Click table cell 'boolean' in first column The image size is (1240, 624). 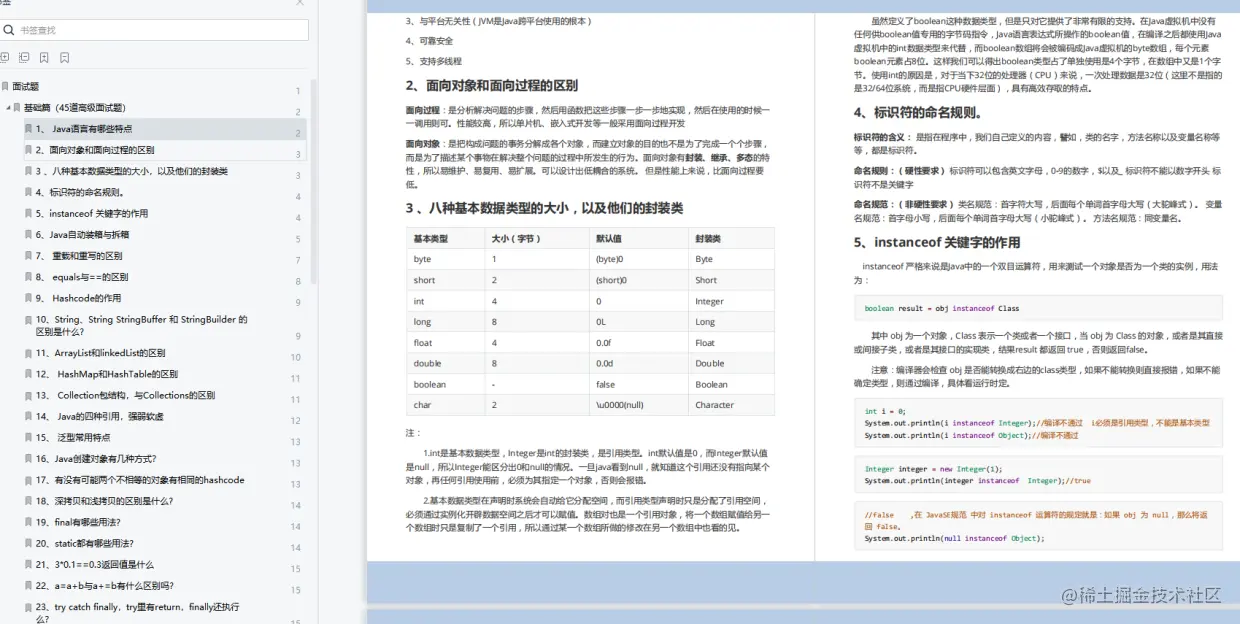[x=430, y=384]
